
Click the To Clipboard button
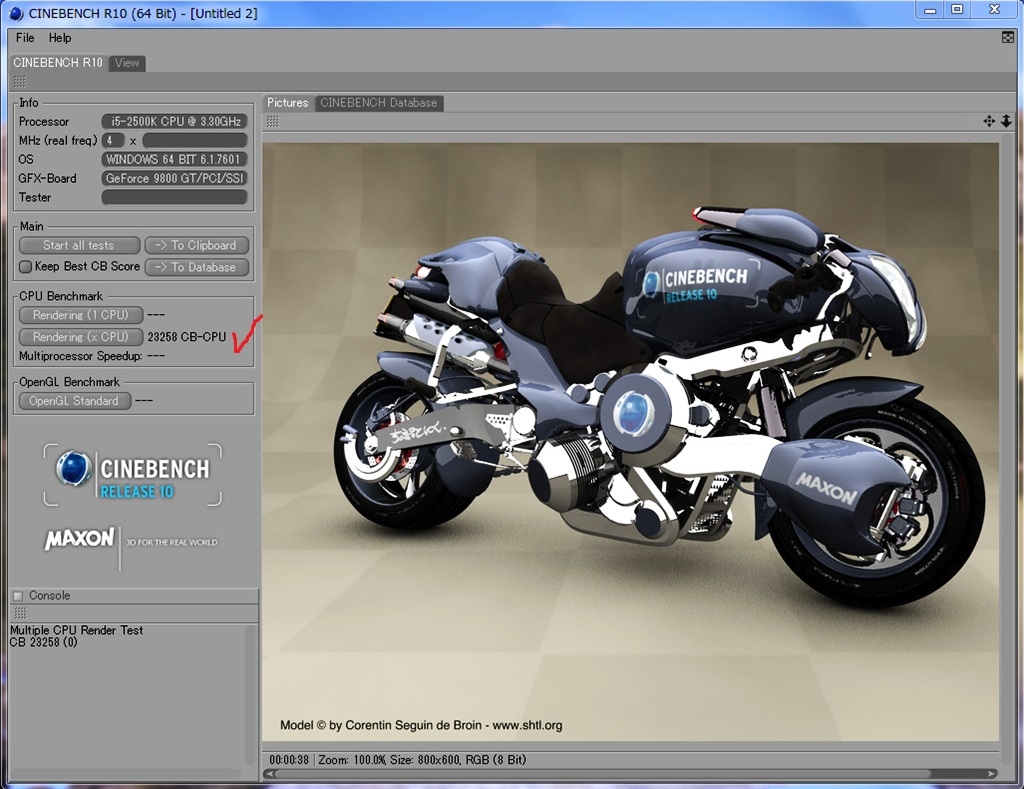[197, 245]
